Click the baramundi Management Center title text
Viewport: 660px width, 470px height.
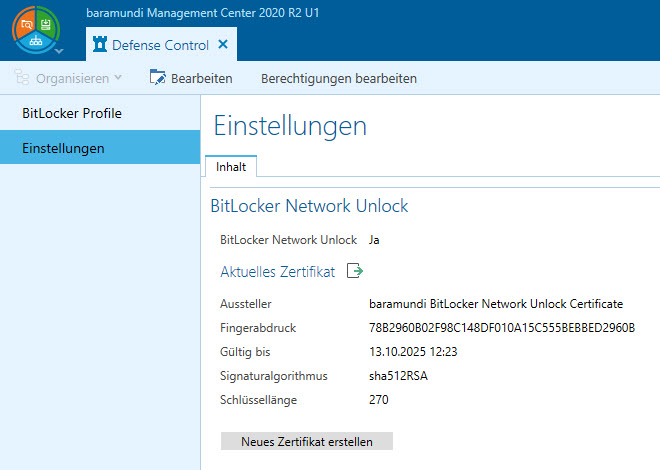click(203, 13)
